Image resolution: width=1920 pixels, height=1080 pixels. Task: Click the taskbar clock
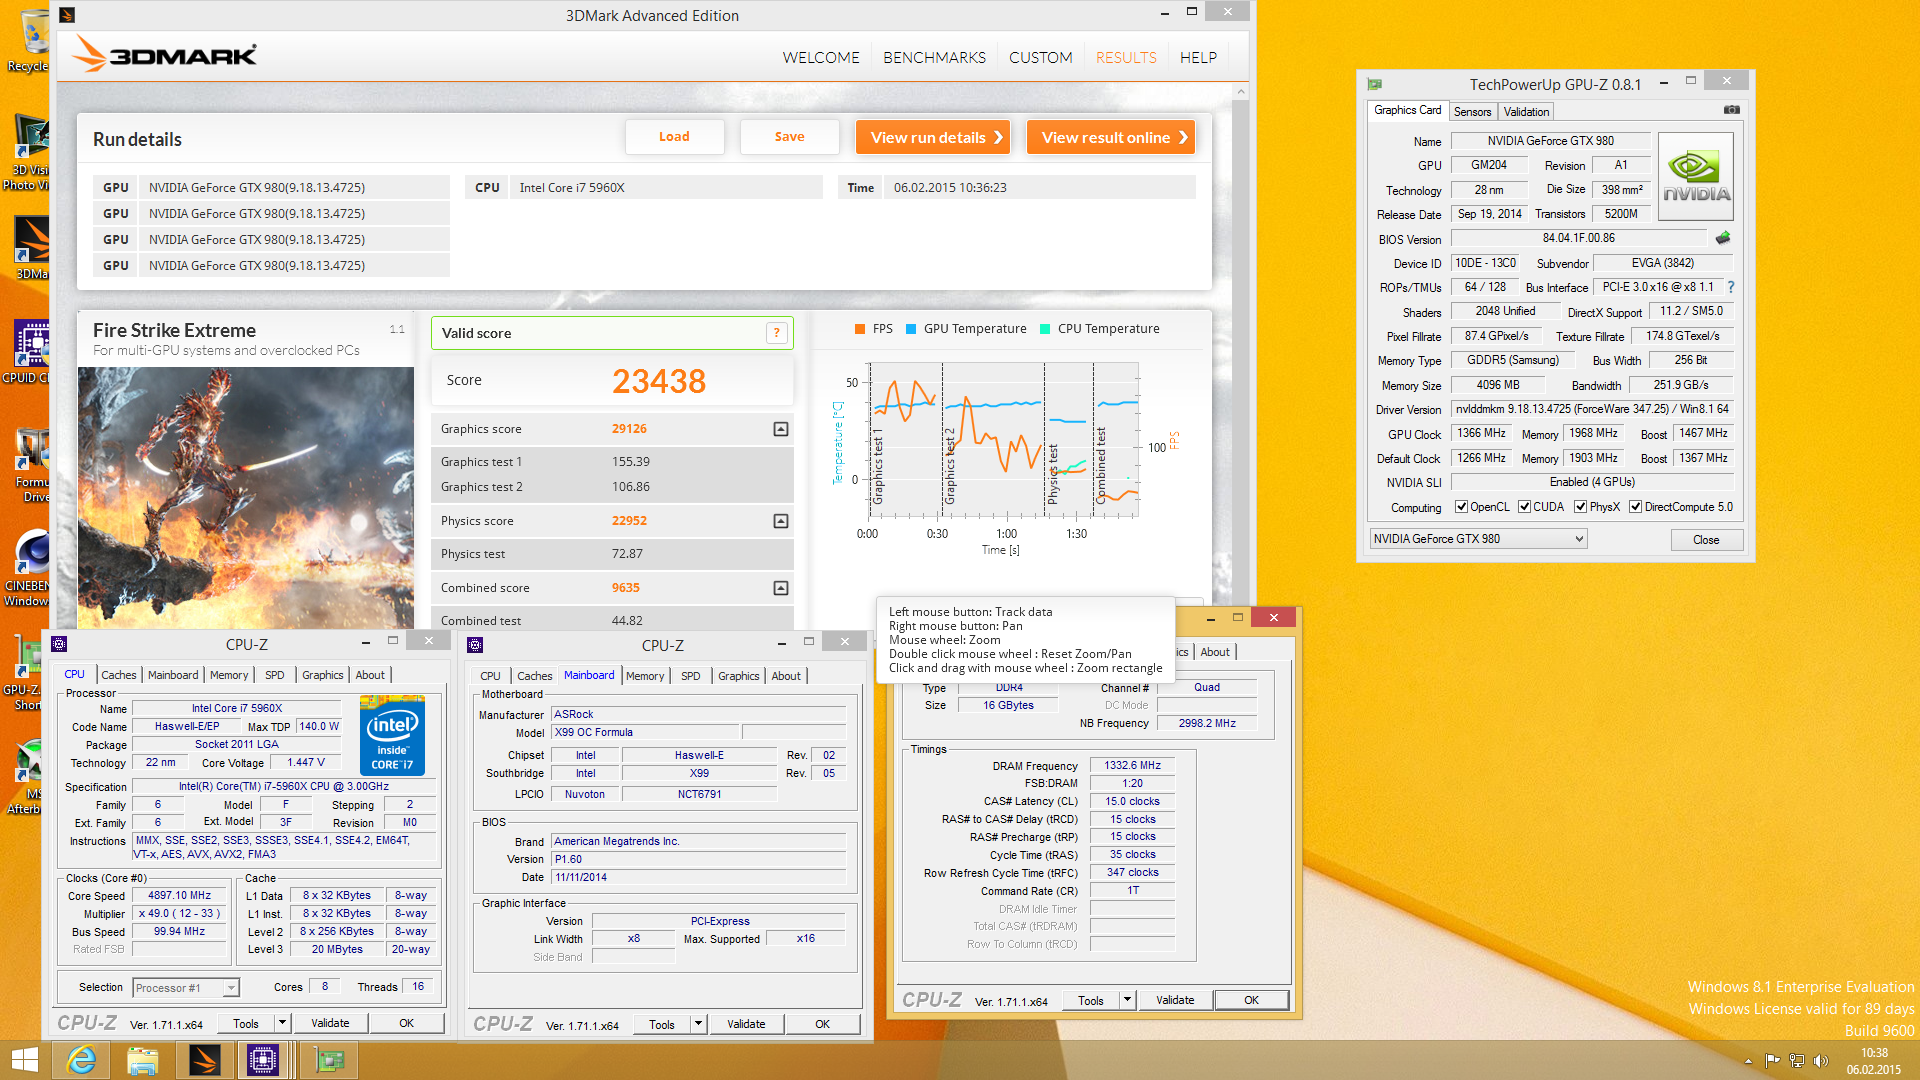[x=1874, y=1061]
